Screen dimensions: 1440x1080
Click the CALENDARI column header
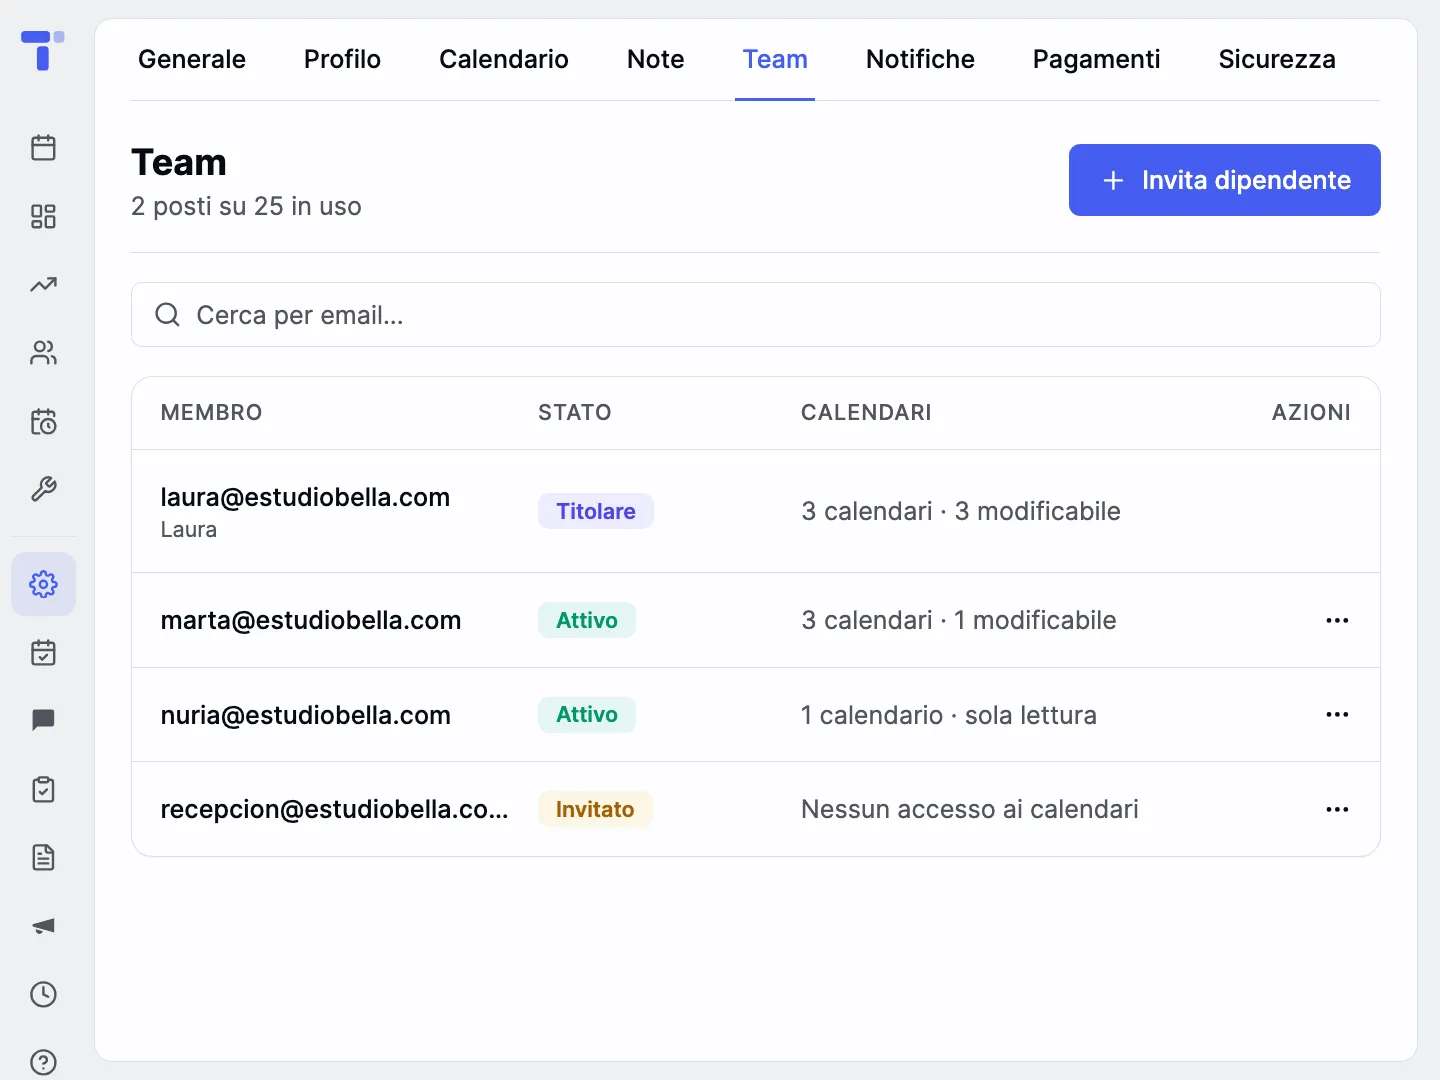click(866, 412)
